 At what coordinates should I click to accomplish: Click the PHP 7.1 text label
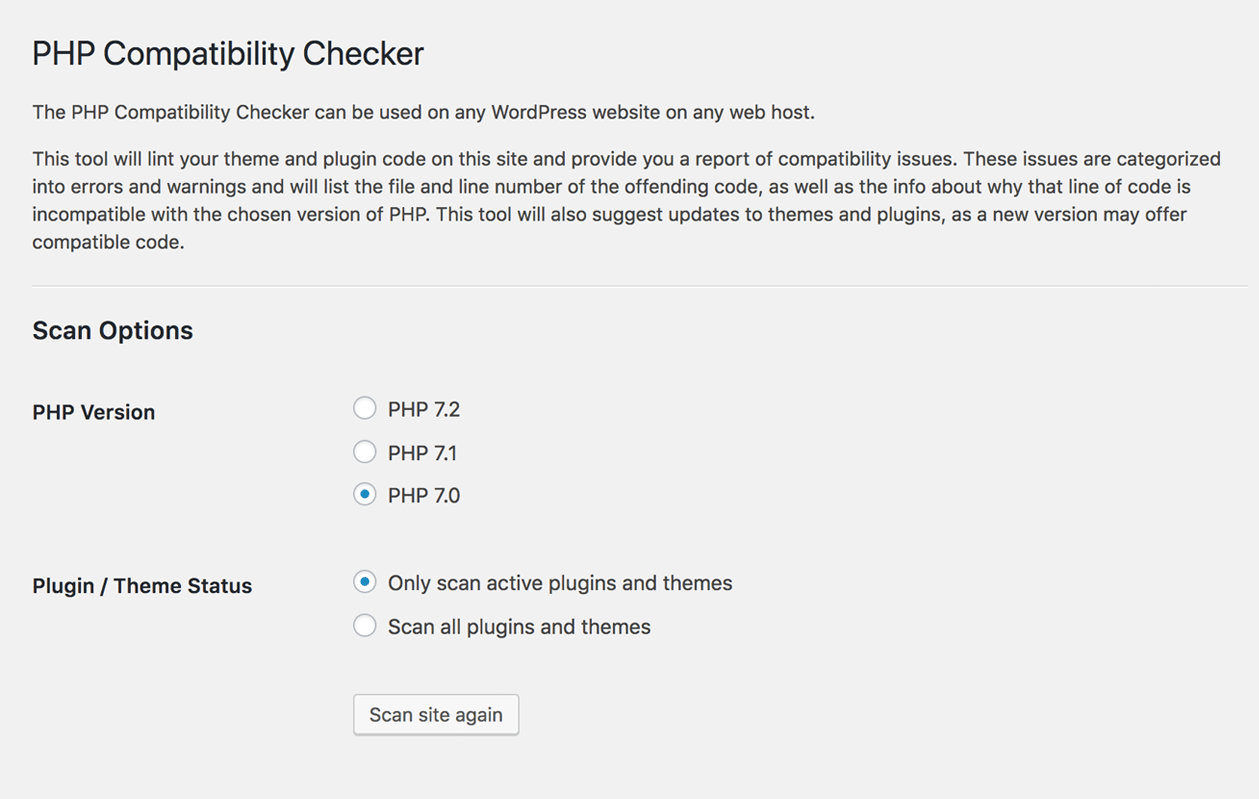[423, 452]
